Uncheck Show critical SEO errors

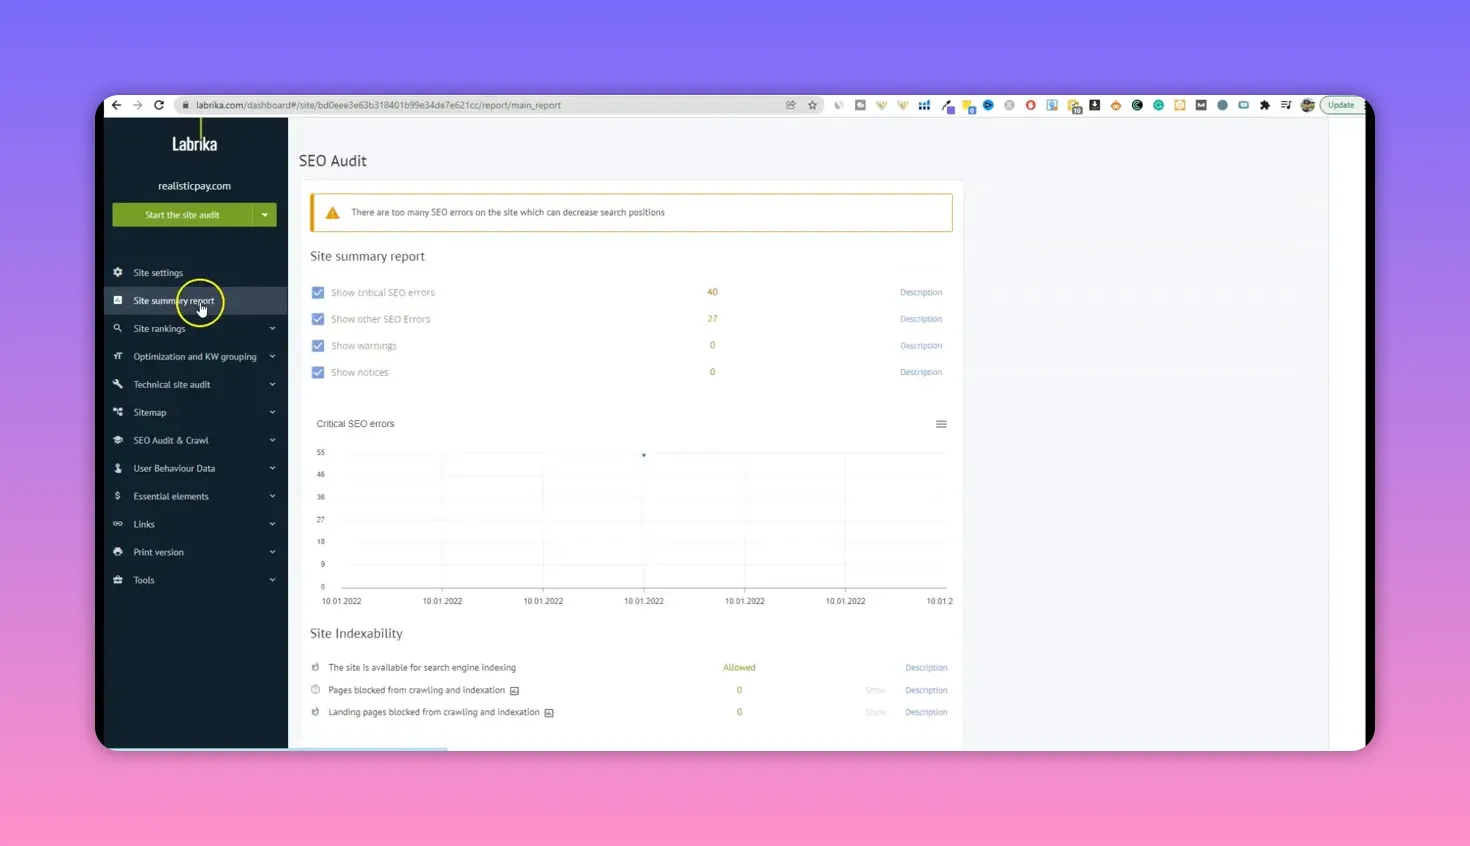click(318, 292)
